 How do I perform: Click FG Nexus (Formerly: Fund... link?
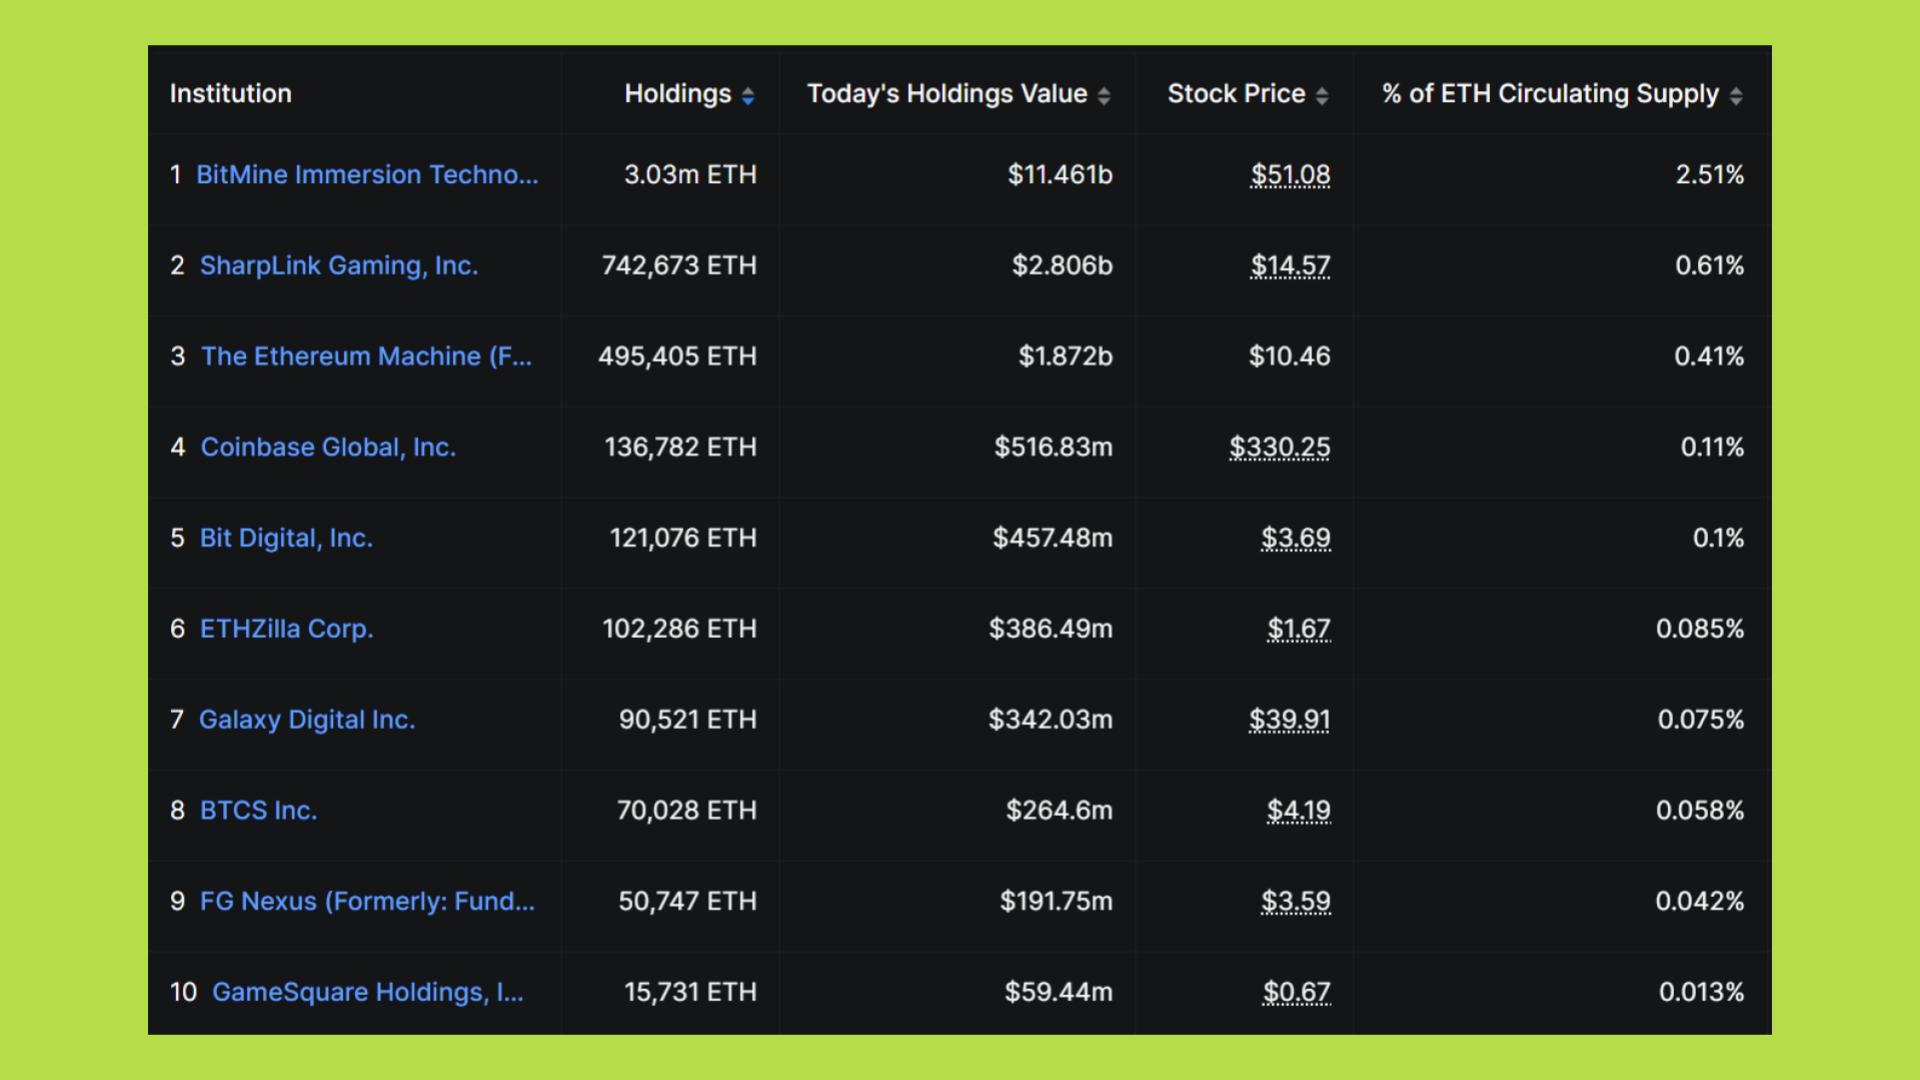click(367, 901)
